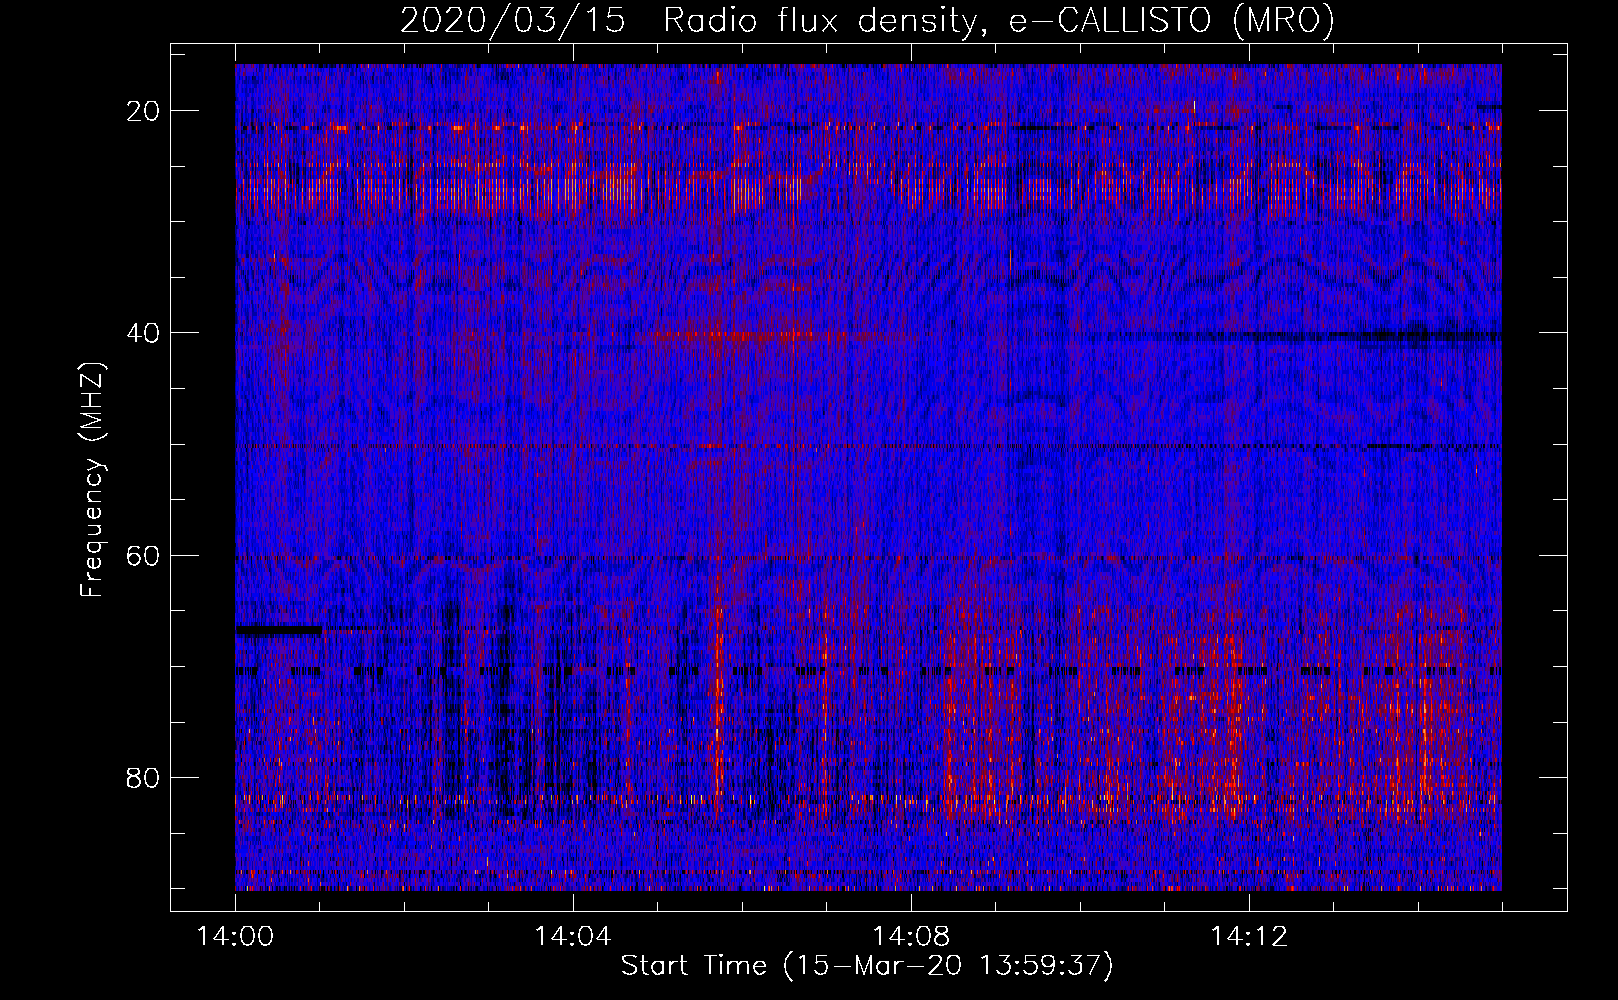This screenshot has width=1618, height=1000.
Task: Click the plot title showing 2020/03/15 Radio flux density
Action: click(867, 20)
